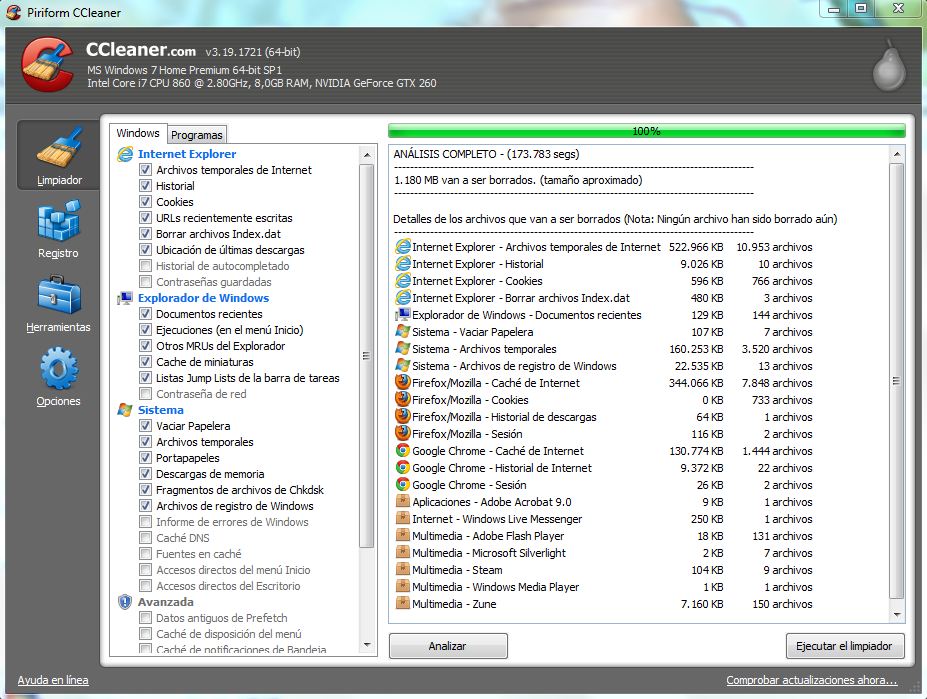Select Internet Explorer - Borrar archivos Index.dat row
The image size is (927, 699).
pos(603,298)
